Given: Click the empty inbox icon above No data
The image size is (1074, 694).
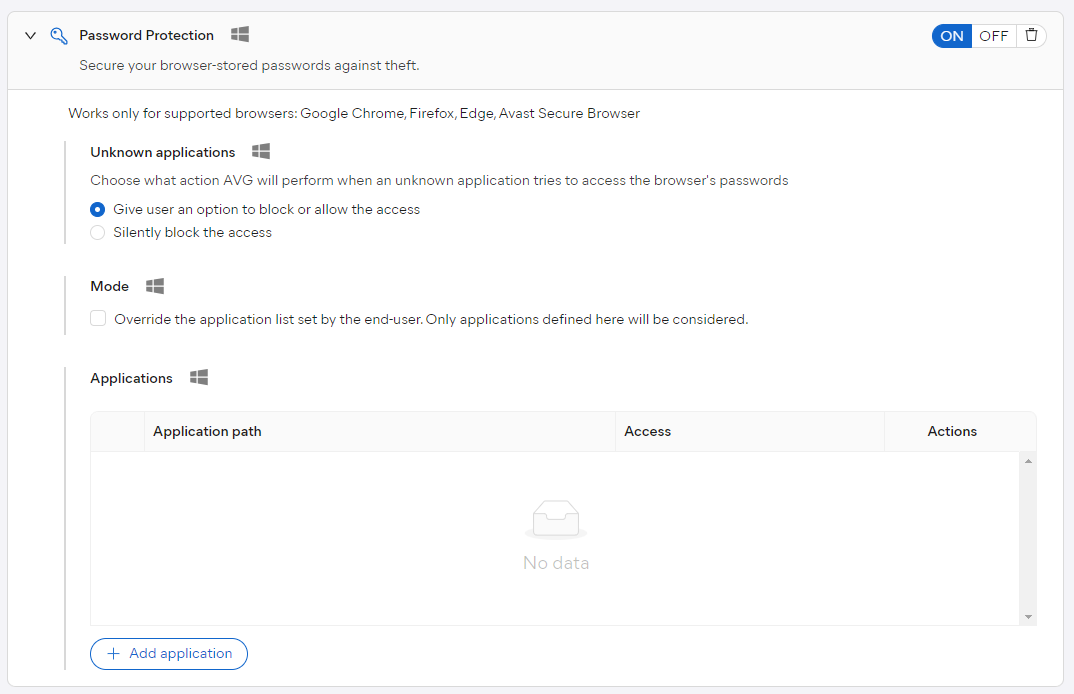Looking at the screenshot, I should (556, 519).
